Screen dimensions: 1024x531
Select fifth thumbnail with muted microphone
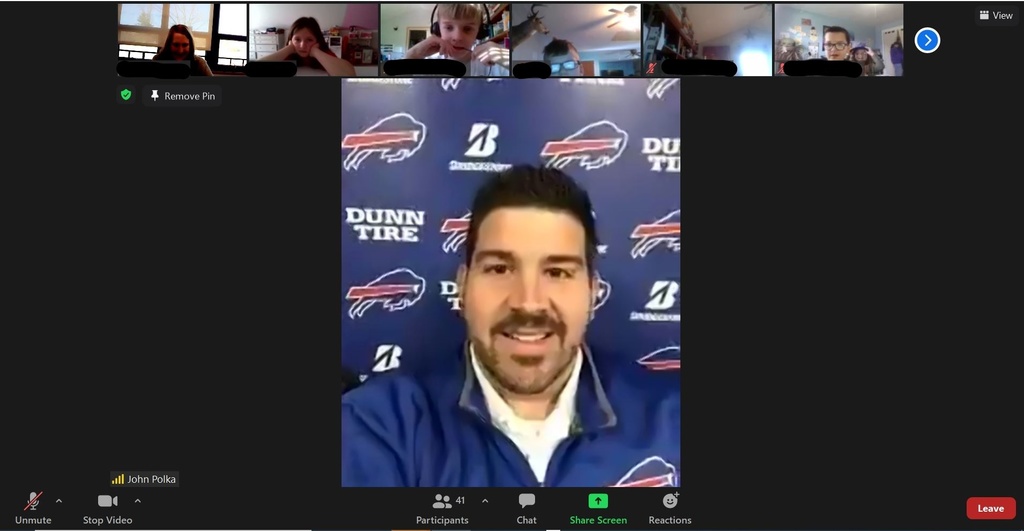[x=707, y=40]
